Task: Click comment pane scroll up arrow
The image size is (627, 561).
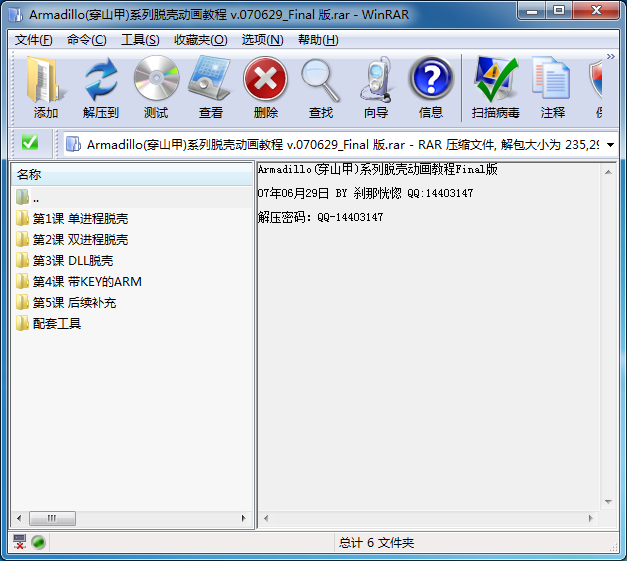Action: pyautogui.click(x=608, y=172)
